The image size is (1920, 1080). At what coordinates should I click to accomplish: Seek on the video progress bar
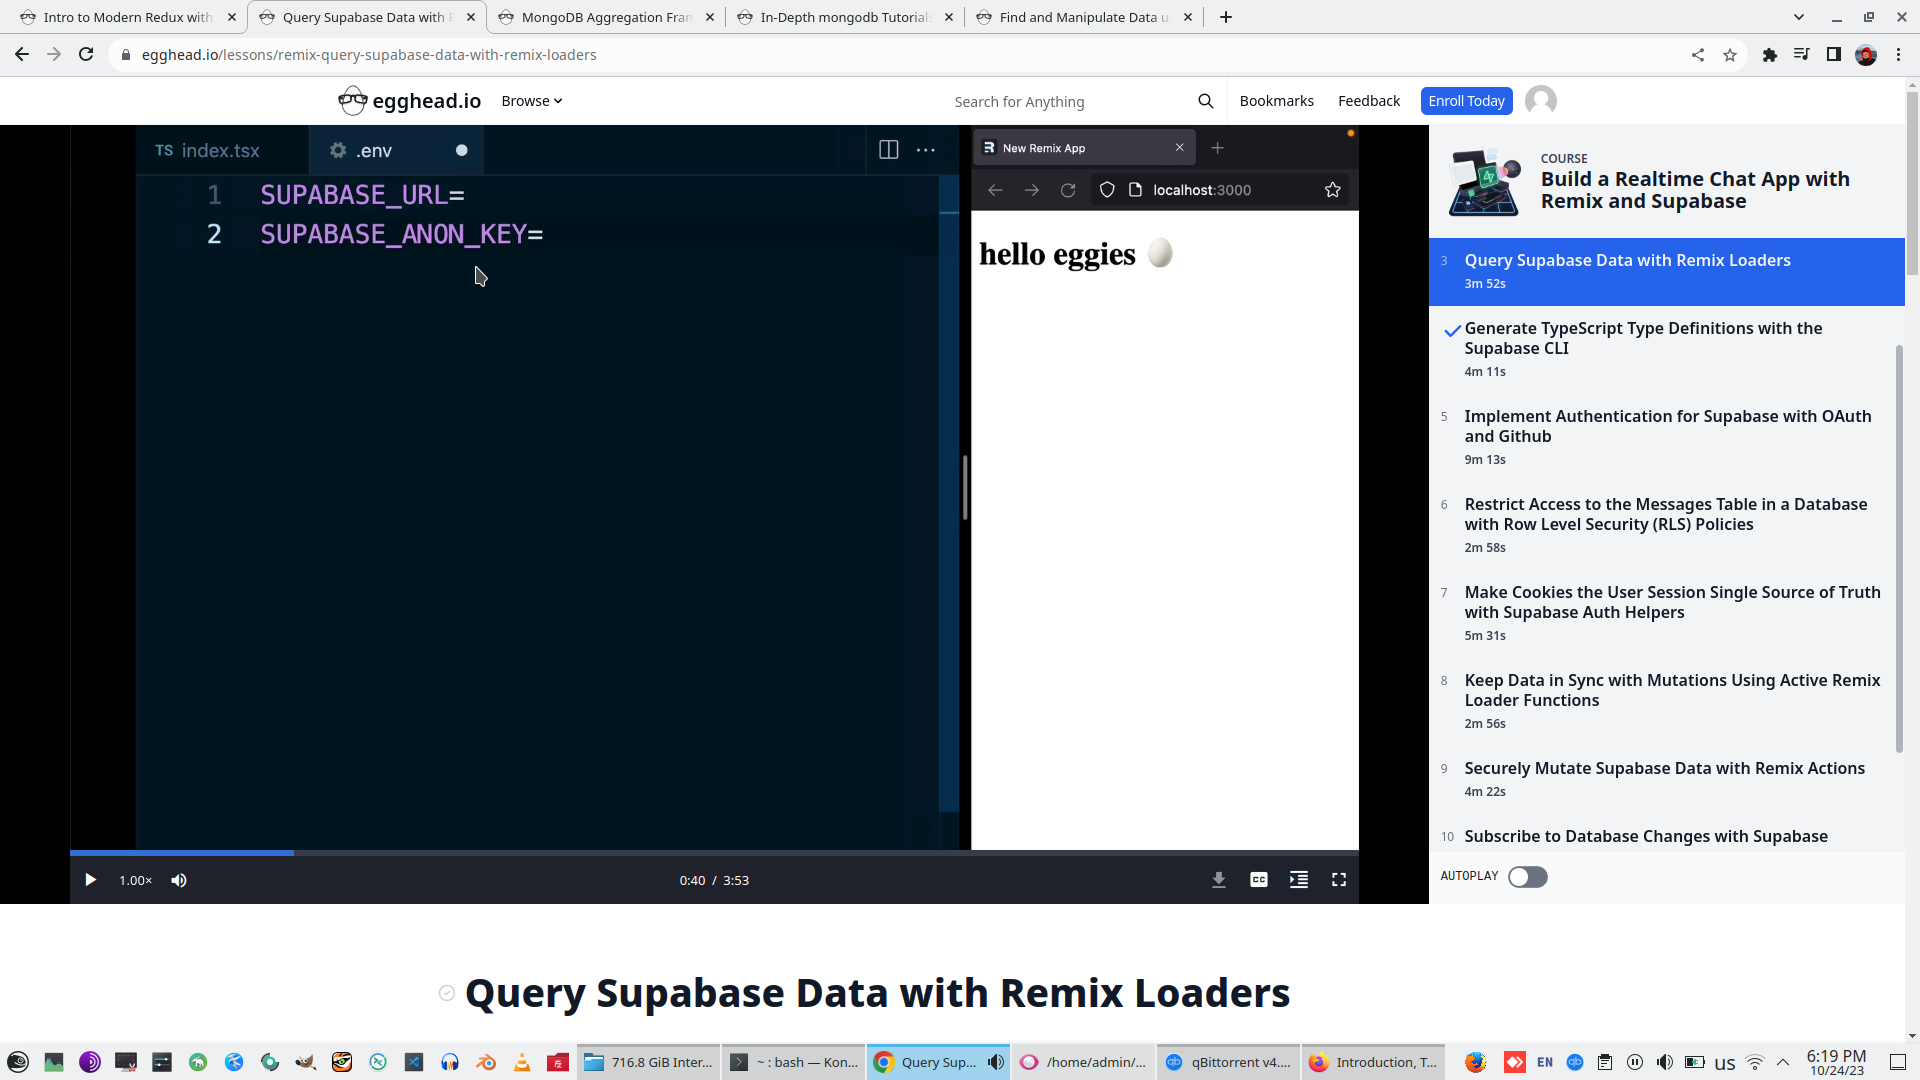700,853
